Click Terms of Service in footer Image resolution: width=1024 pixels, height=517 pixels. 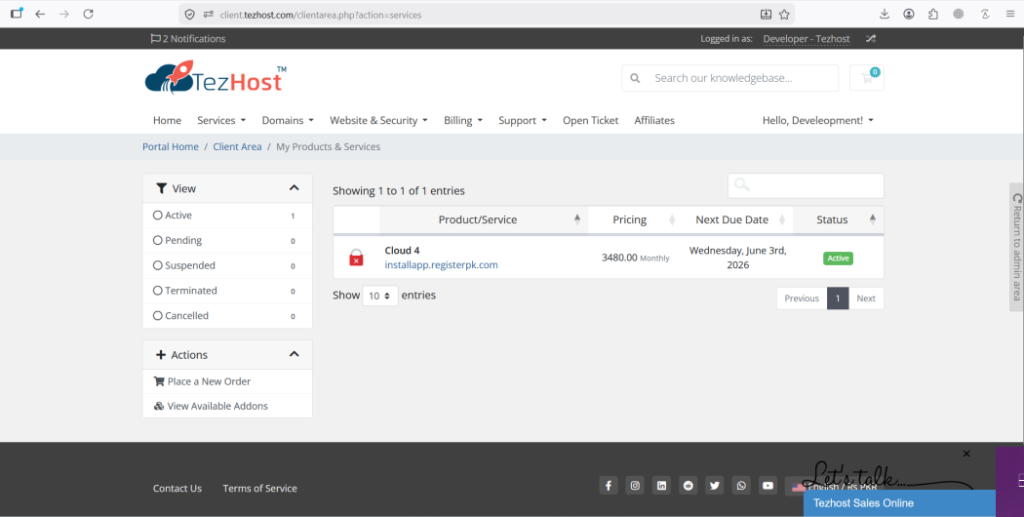pyautogui.click(x=260, y=488)
